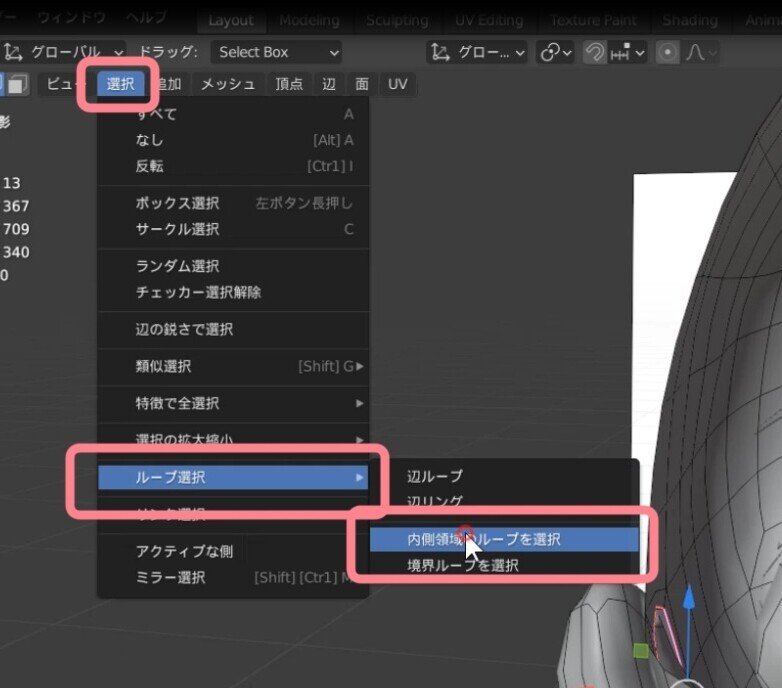Expand the 類似選択 submenu
The width and height of the screenshot is (782, 688).
pos(233,366)
